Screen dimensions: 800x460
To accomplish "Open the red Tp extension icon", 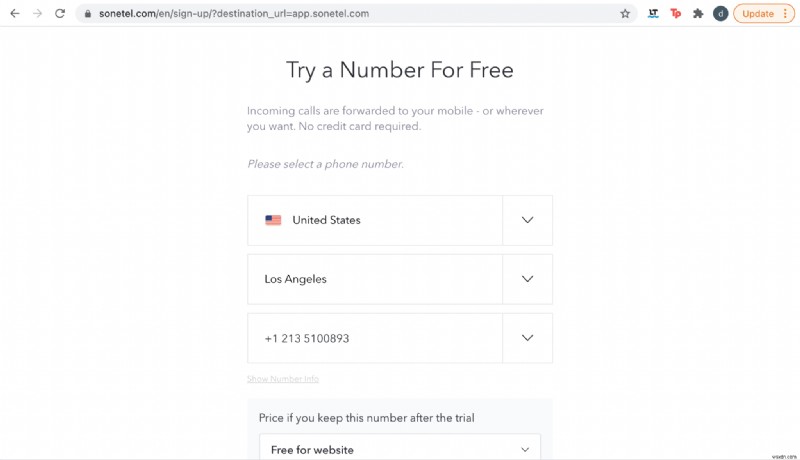I will [x=675, y=14].
